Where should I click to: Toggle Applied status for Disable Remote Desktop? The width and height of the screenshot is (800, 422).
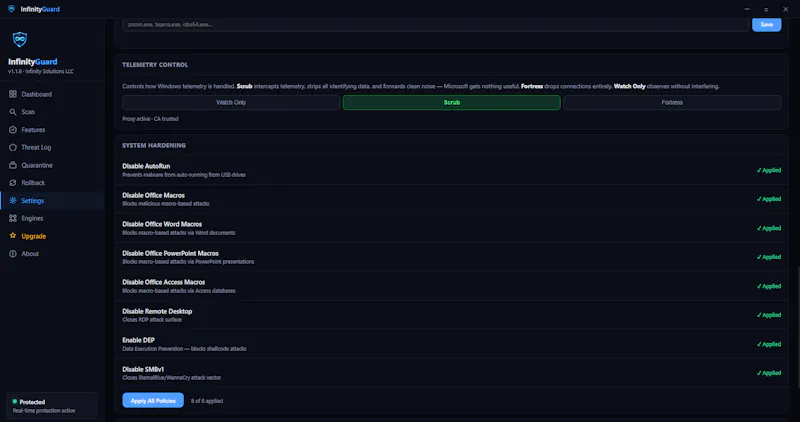coord(769,315)
